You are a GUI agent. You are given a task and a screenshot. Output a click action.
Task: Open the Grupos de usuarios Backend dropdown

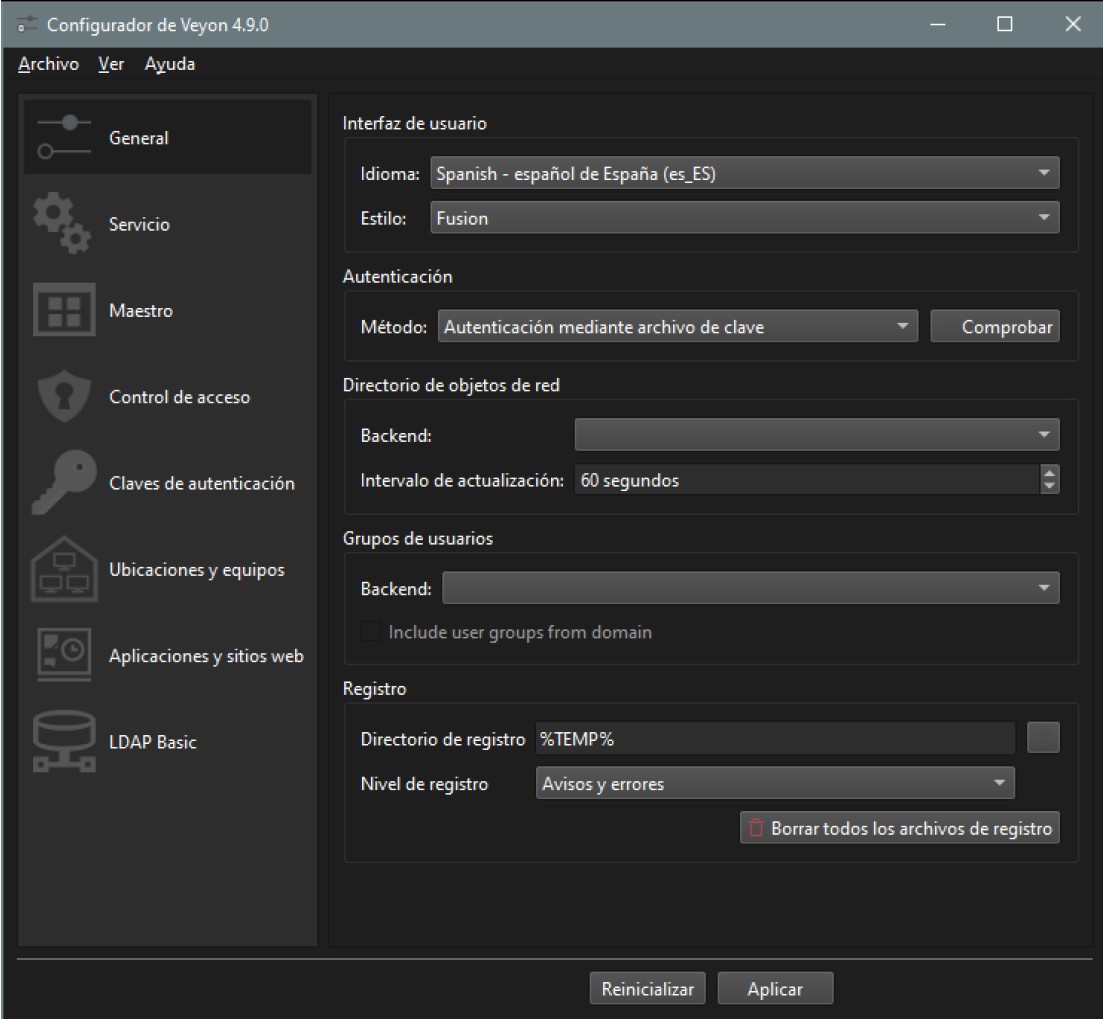tap(751, 588)
